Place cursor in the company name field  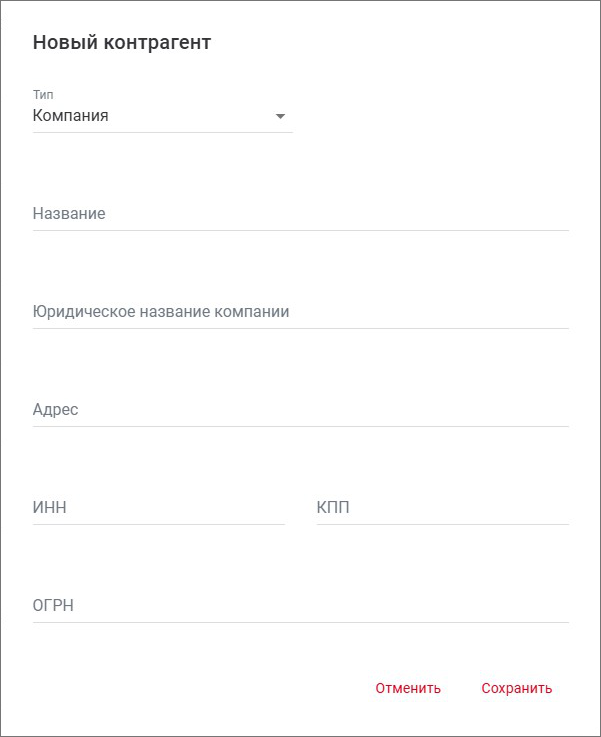300,214
